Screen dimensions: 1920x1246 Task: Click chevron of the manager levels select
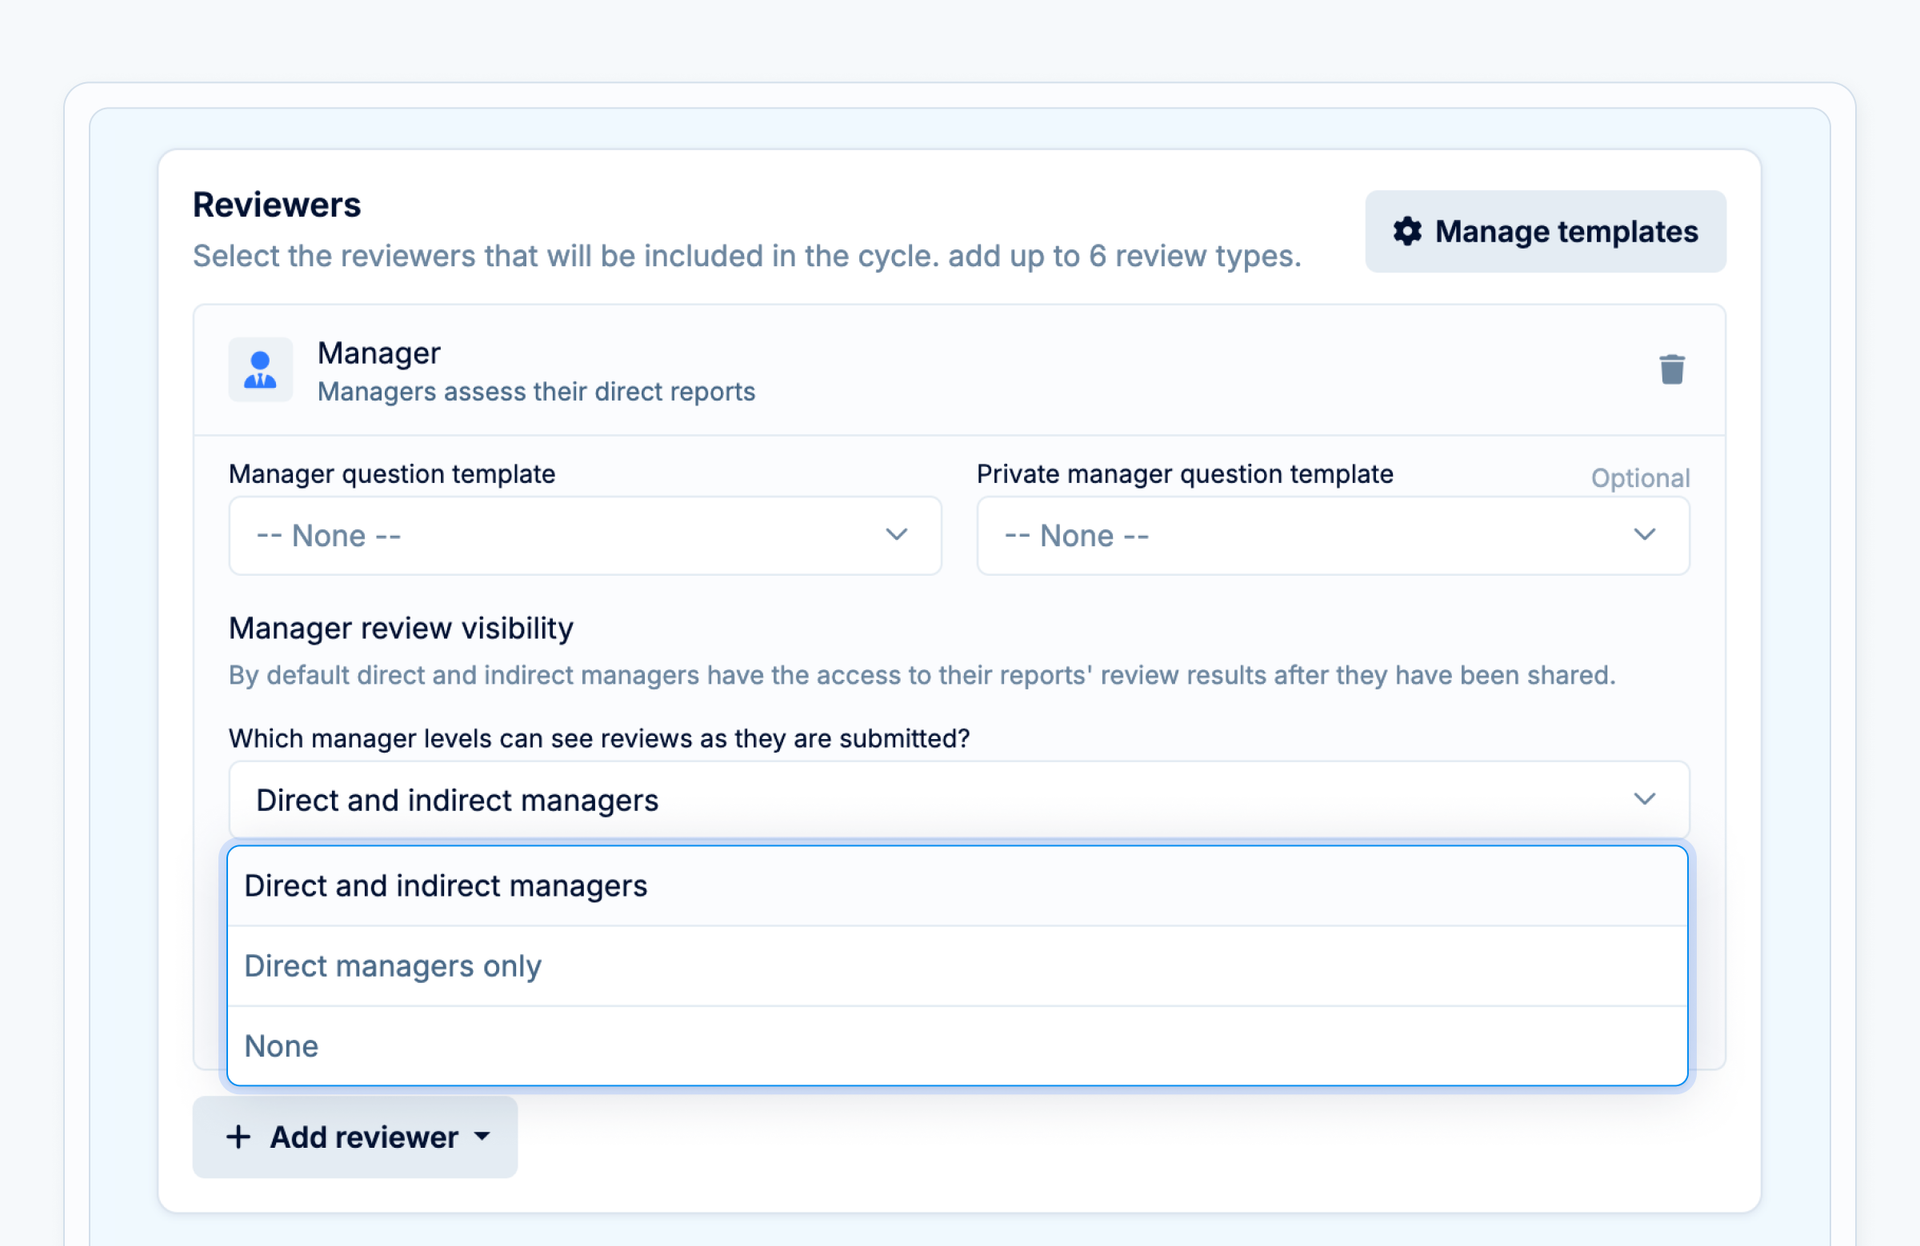coord(1644,799)
